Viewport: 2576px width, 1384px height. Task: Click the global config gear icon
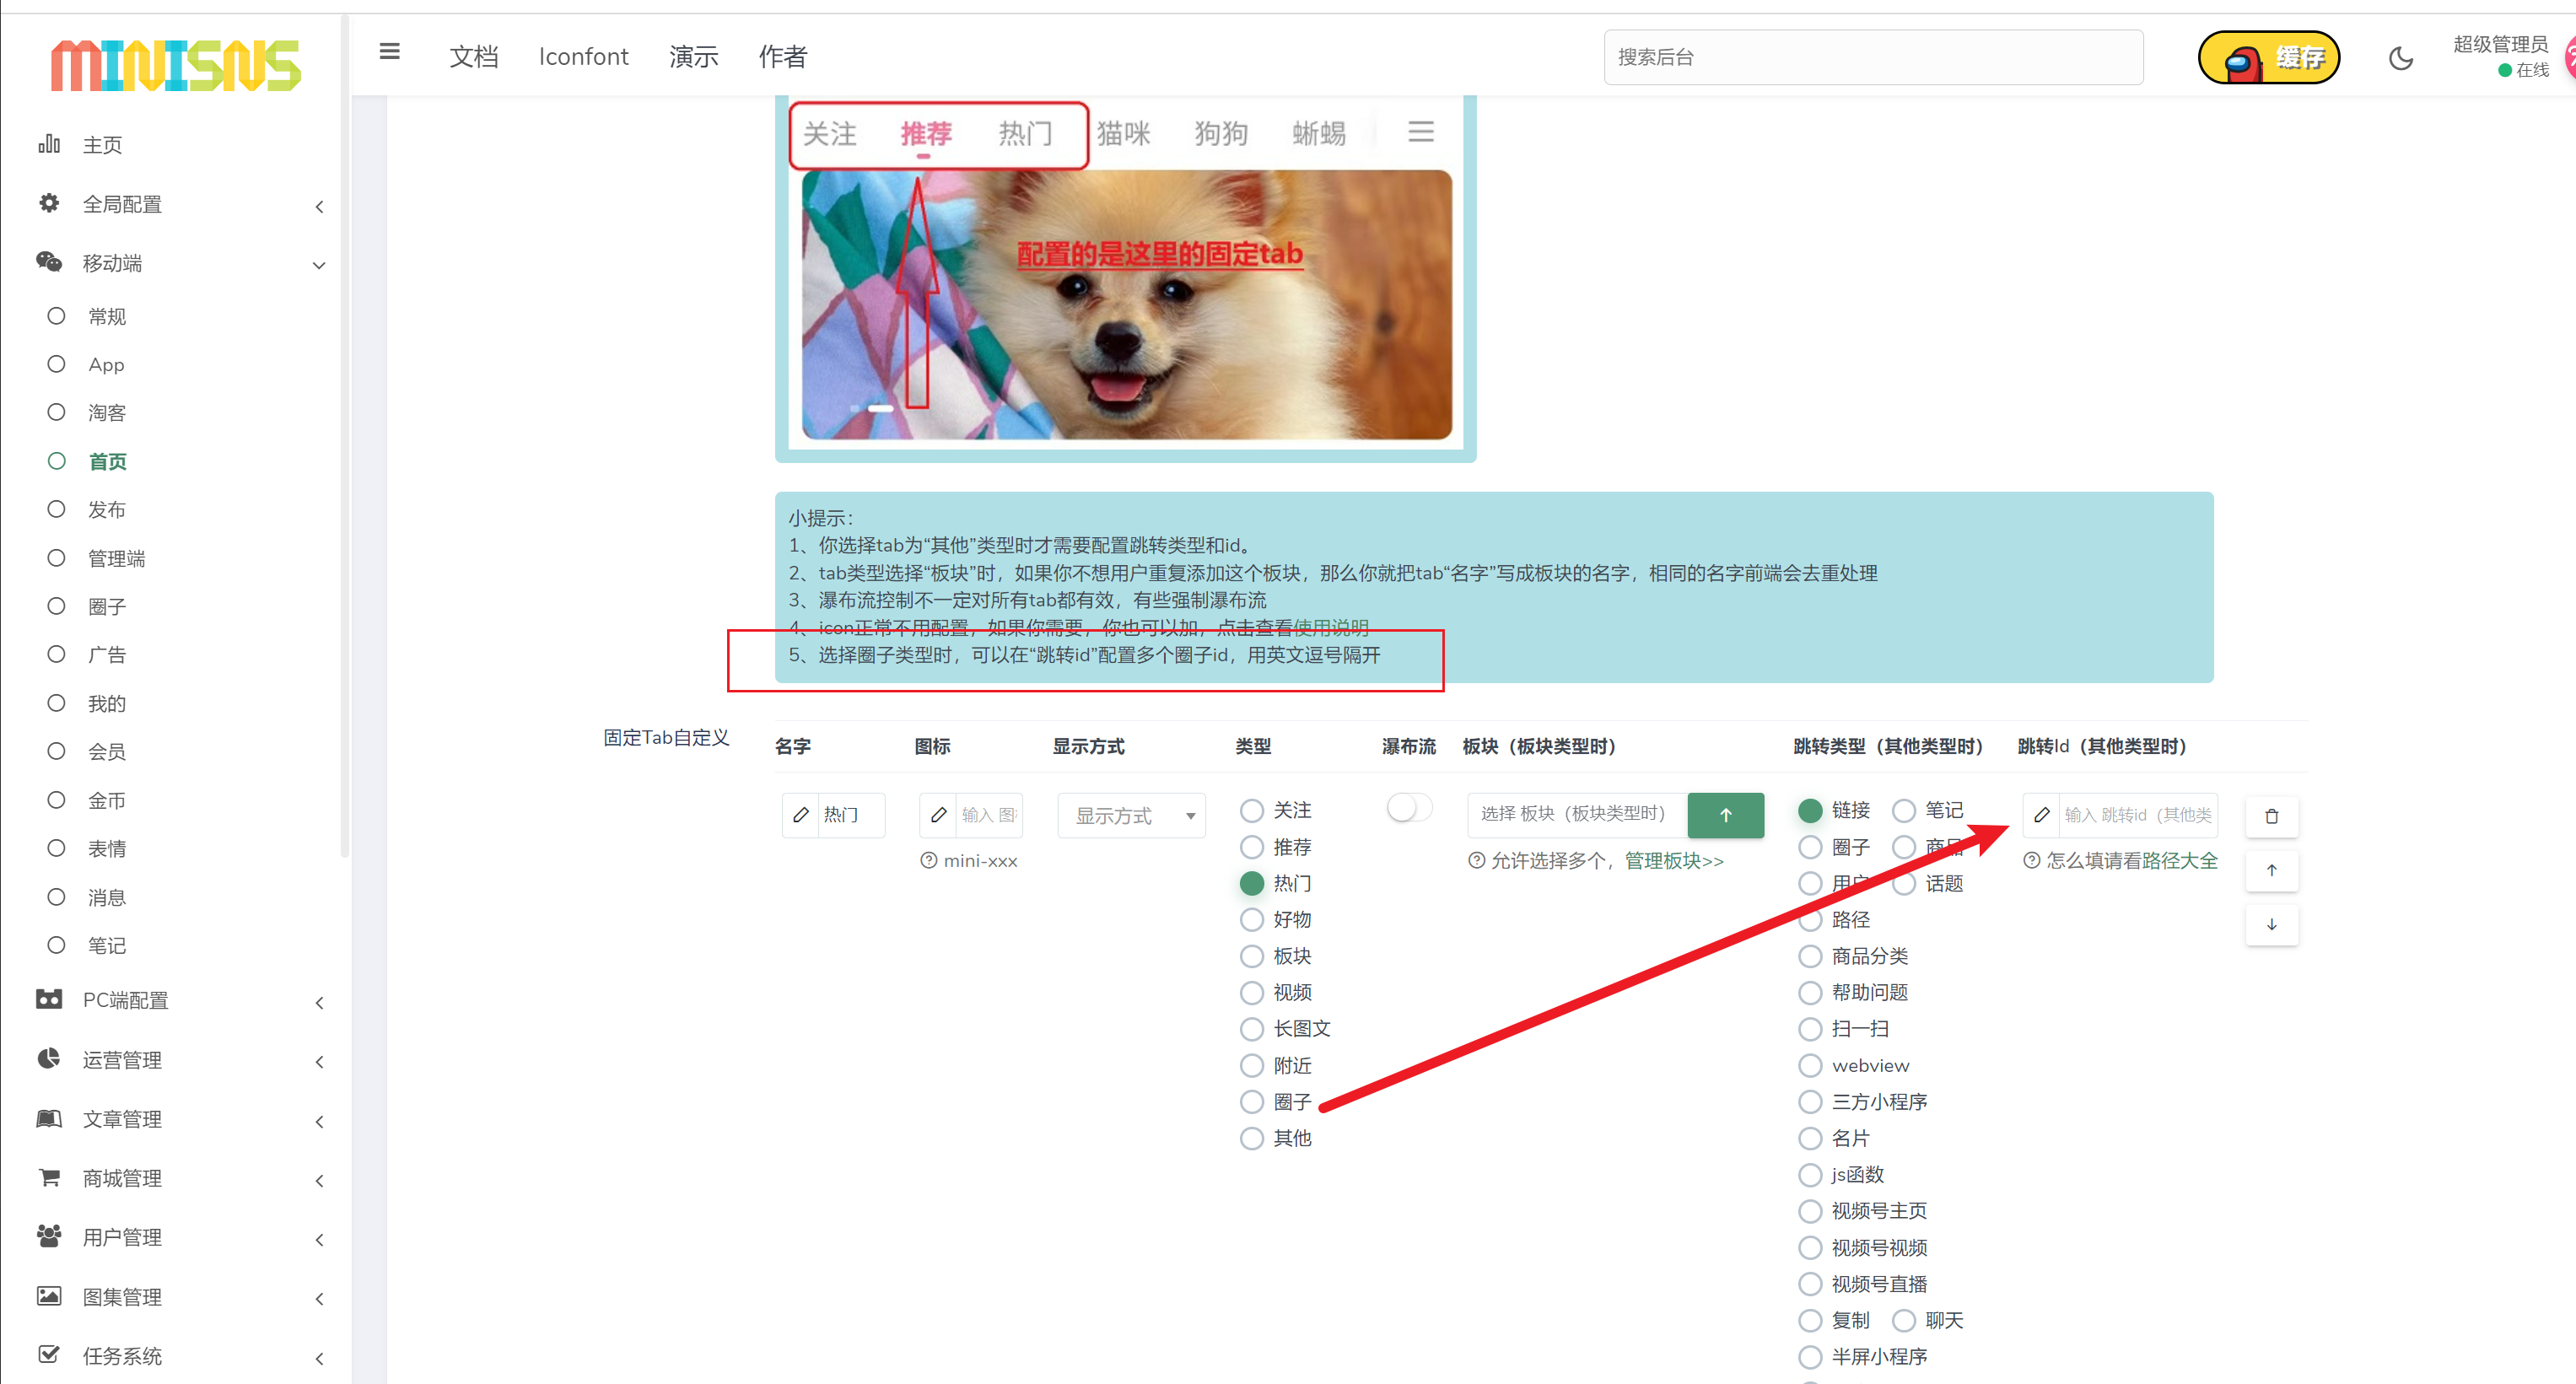pos(49,203)
